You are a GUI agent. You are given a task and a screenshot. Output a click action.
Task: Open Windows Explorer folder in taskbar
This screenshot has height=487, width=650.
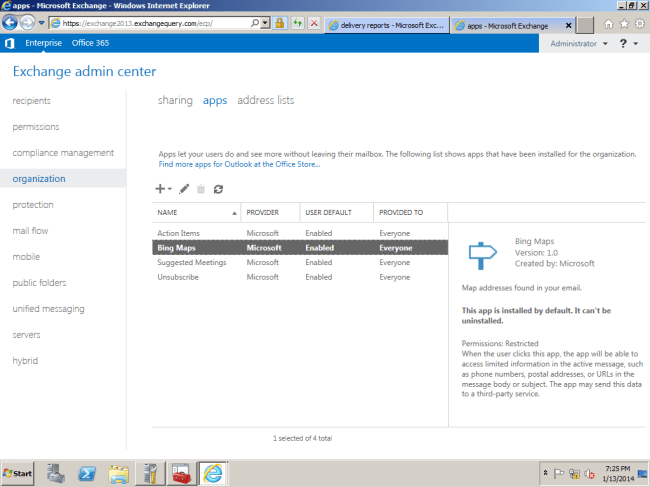click(118, 471)
